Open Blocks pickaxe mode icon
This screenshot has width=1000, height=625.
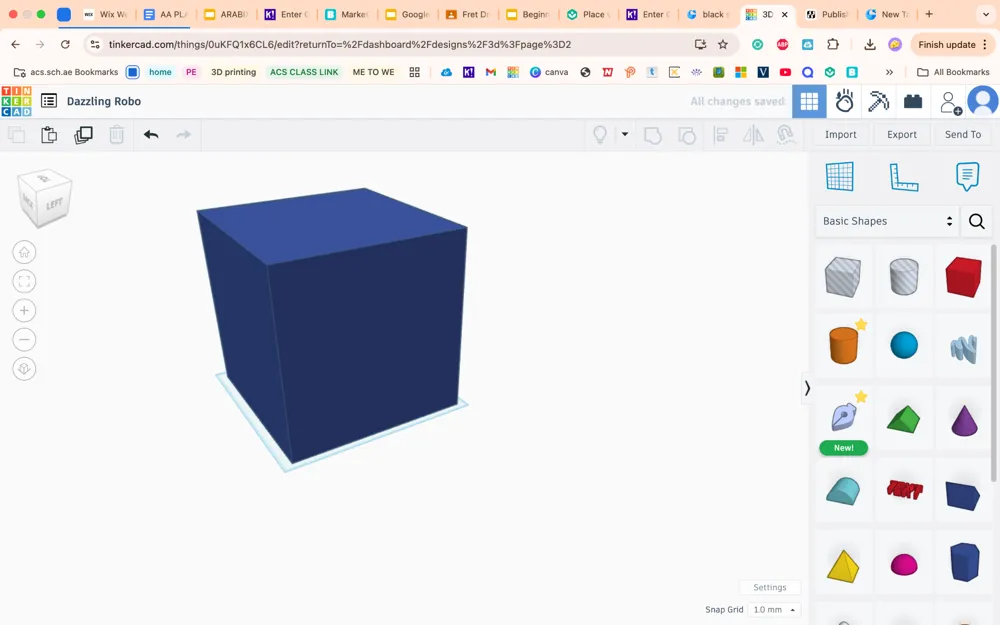click(878, 101)
